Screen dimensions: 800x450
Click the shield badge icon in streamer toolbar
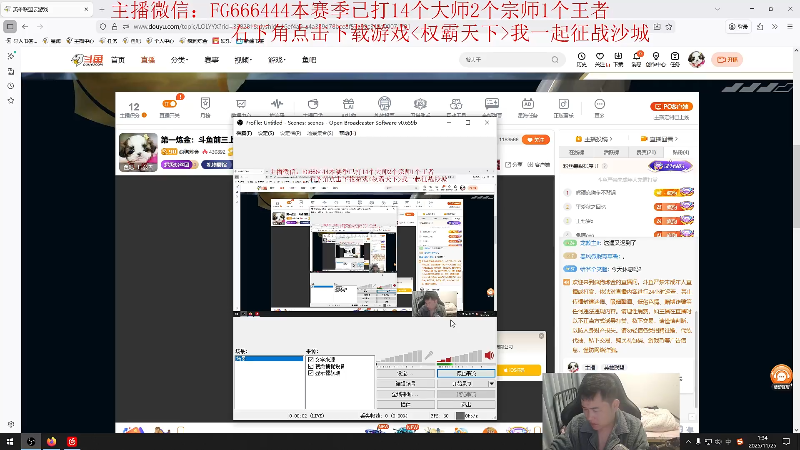click(205, 104)
